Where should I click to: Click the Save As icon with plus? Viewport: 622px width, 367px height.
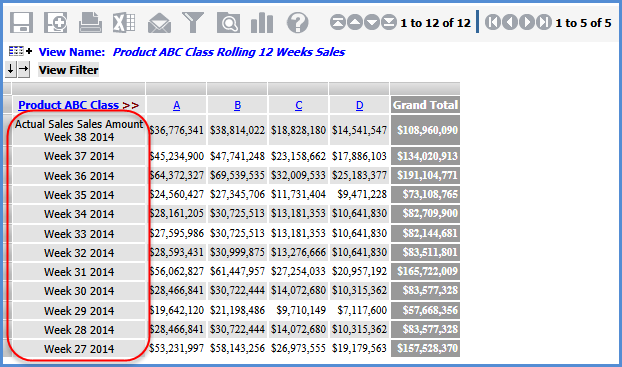56,22
